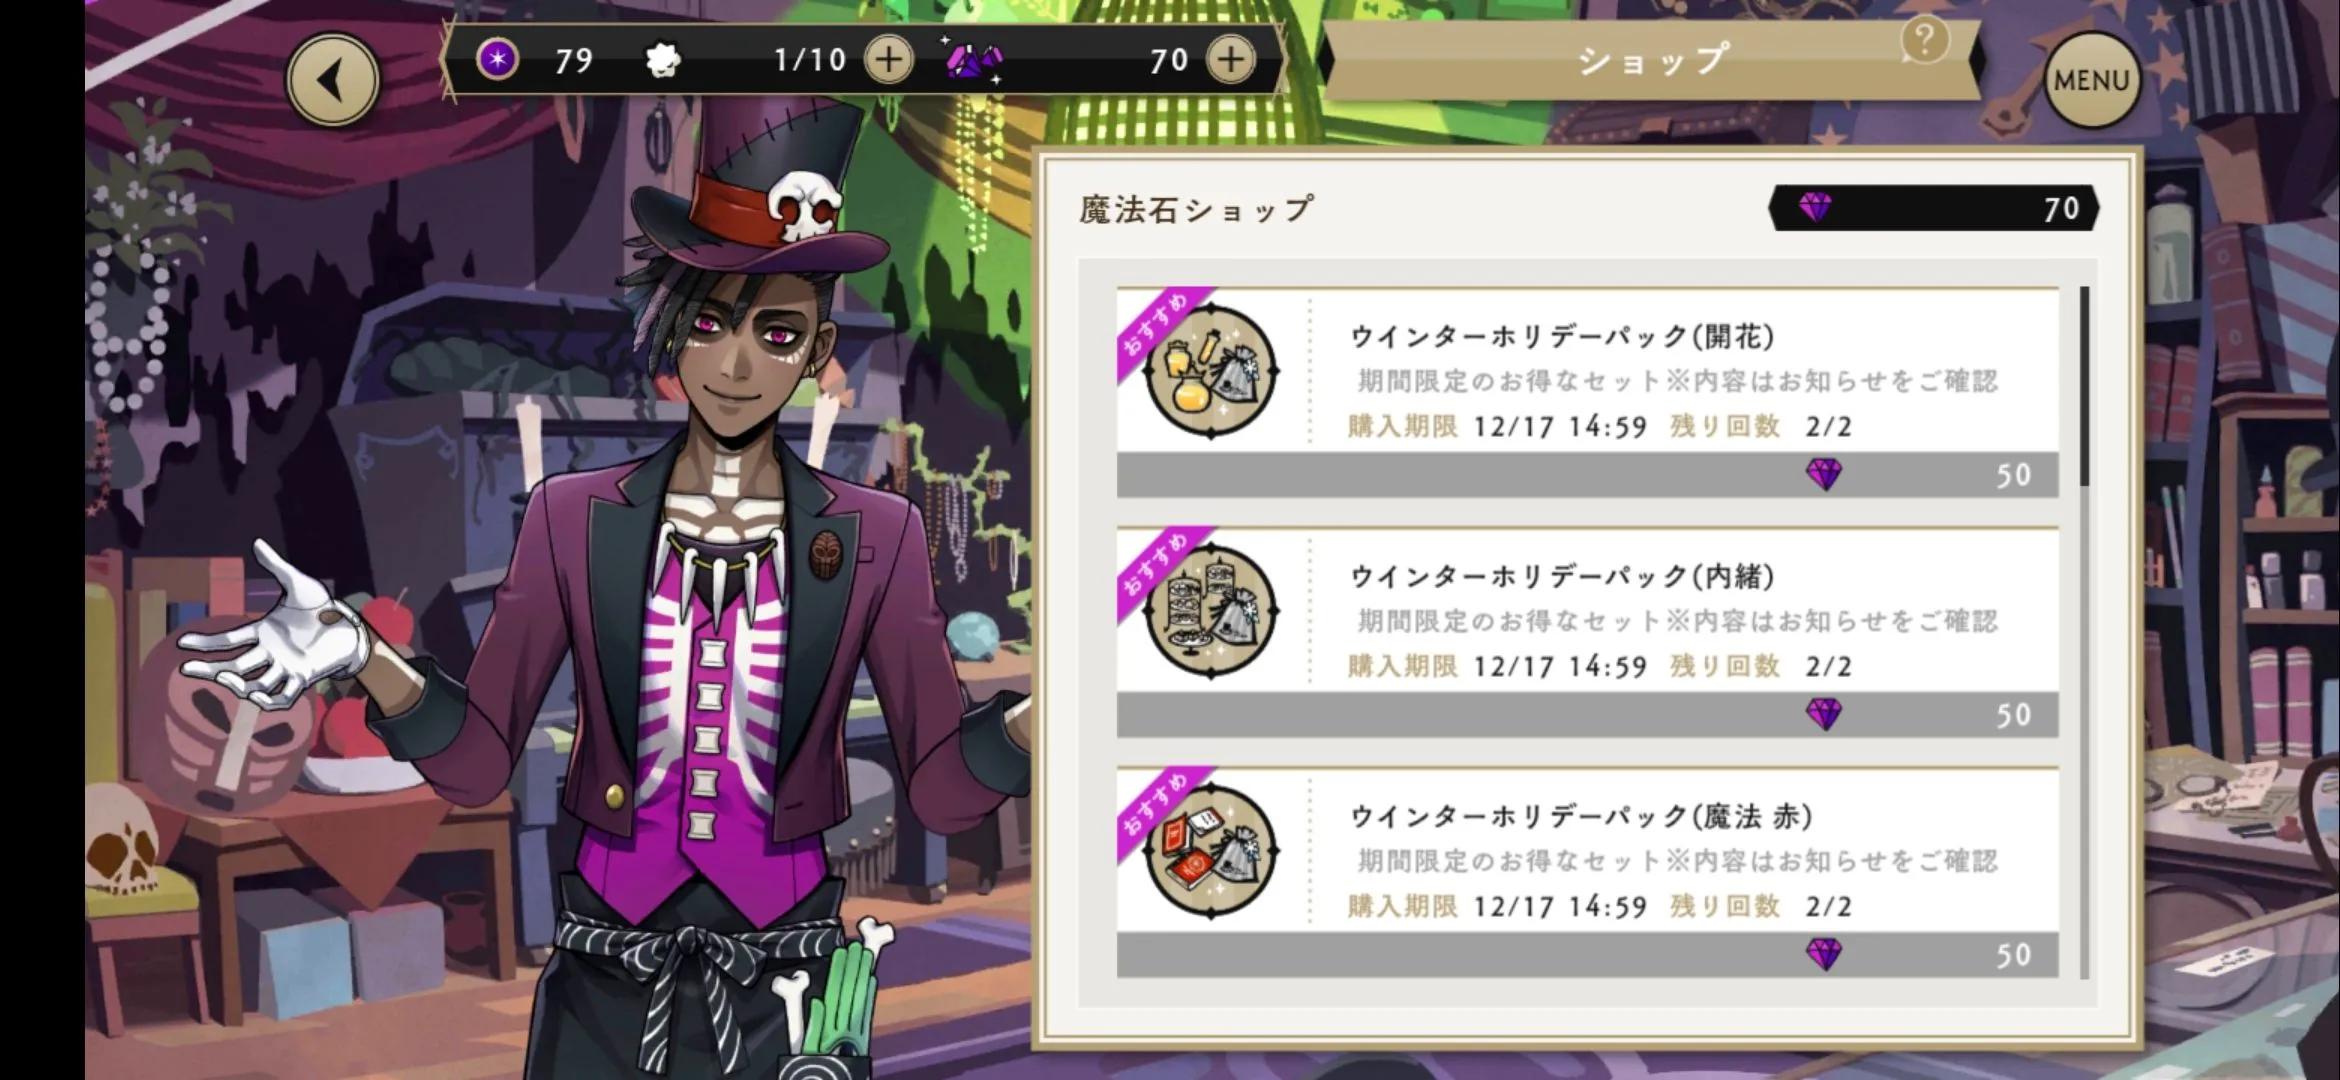Buy second pack via its 50 gem price bar
Viewport: 2340px width, 1080px height.
[x=1588, y=715]
